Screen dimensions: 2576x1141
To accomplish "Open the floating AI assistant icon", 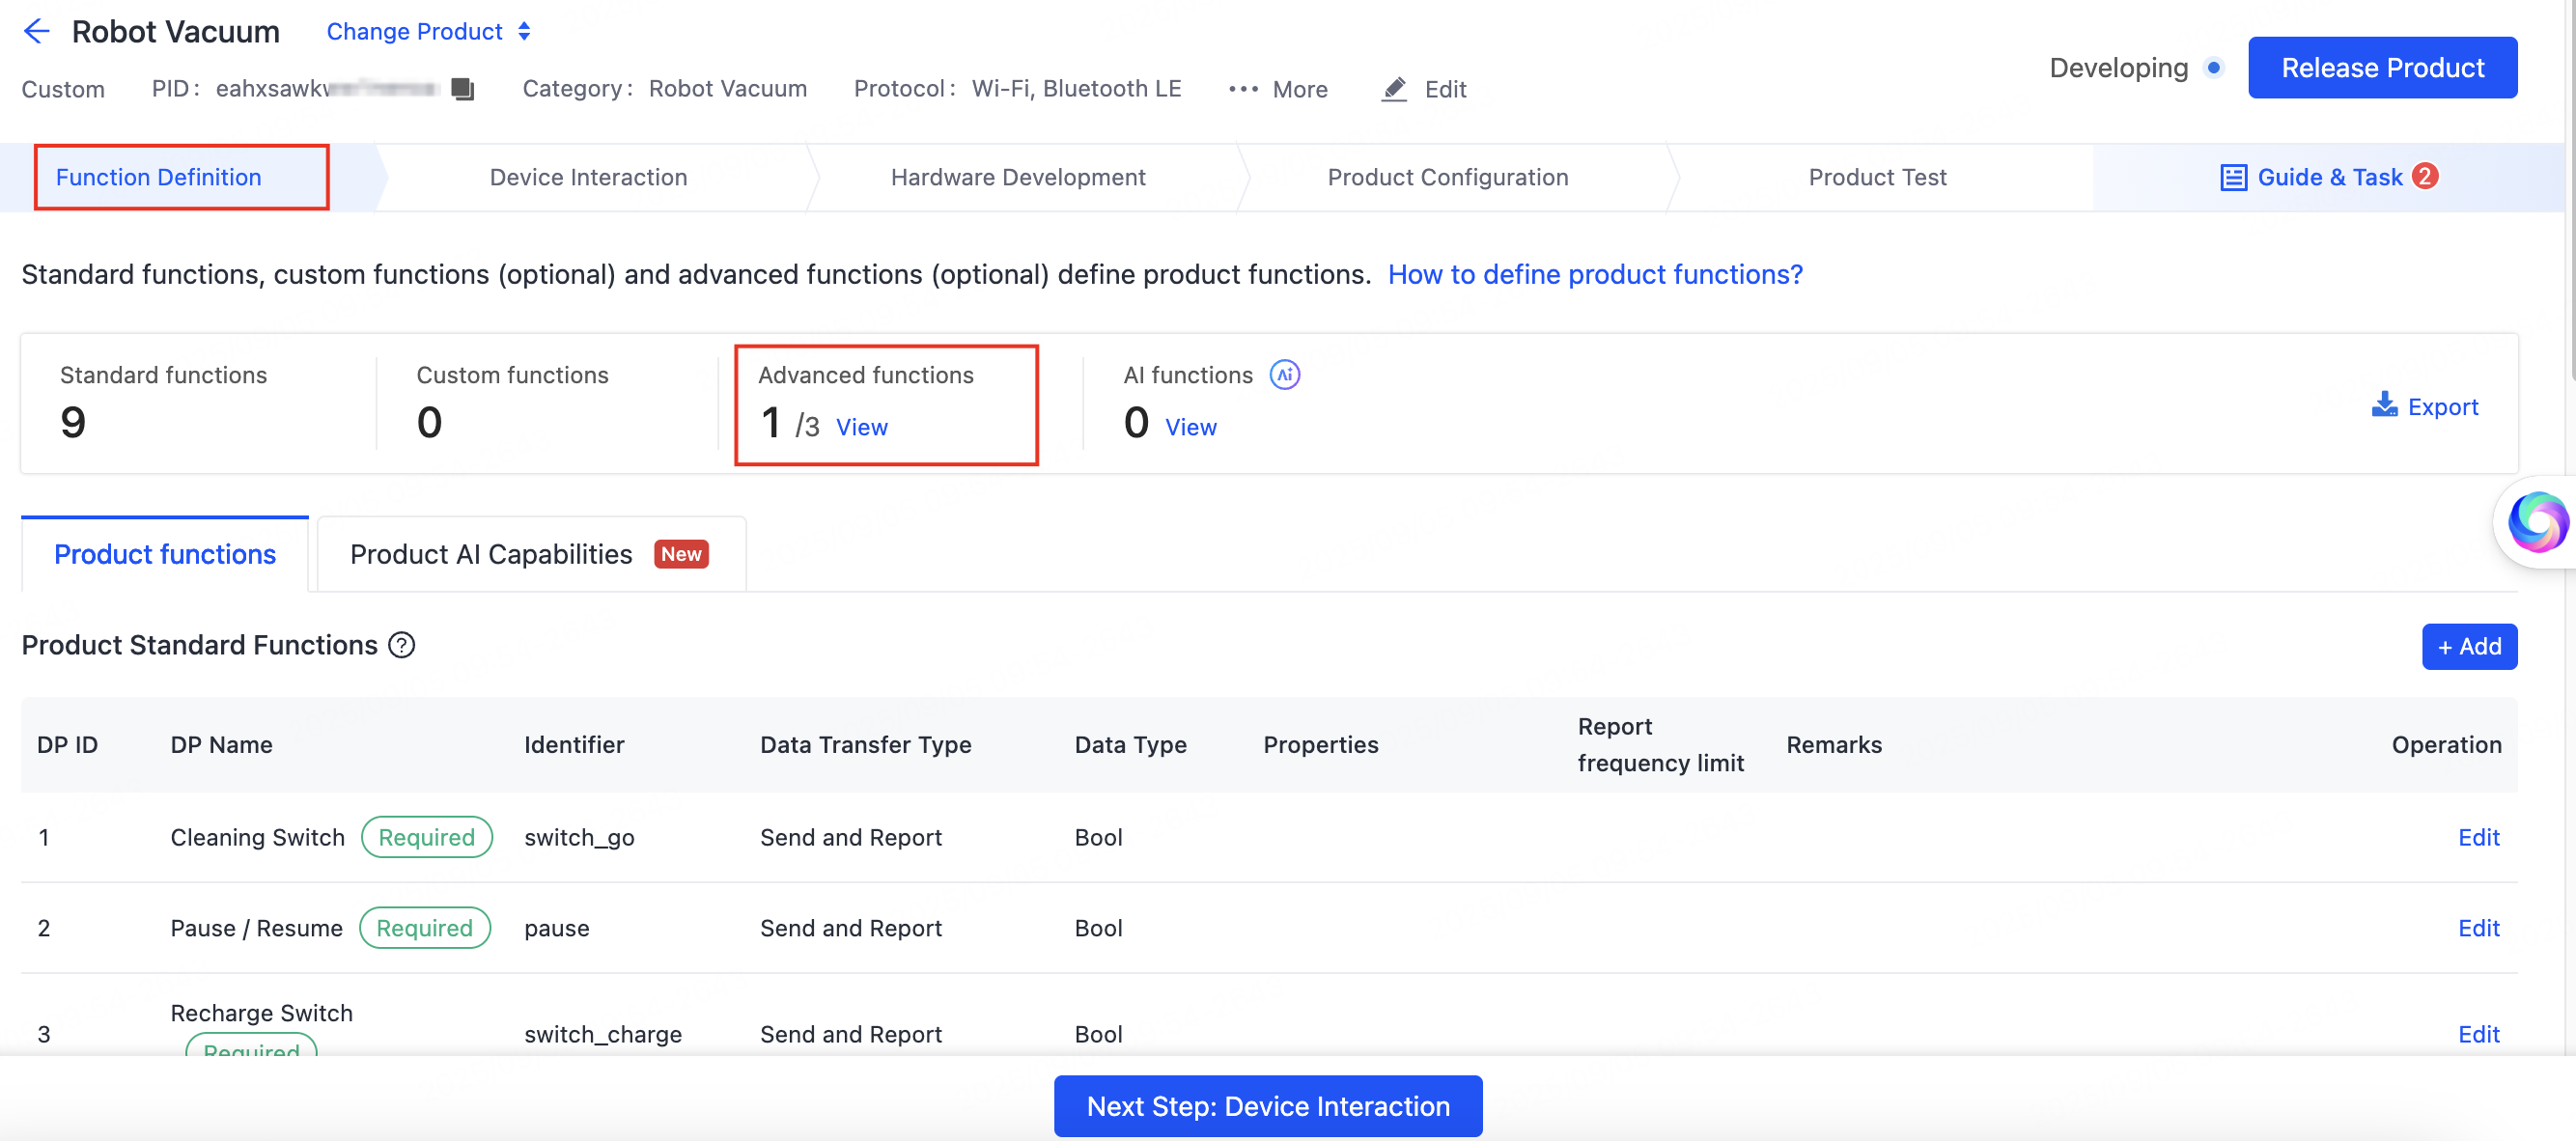I will point(2537,522).
